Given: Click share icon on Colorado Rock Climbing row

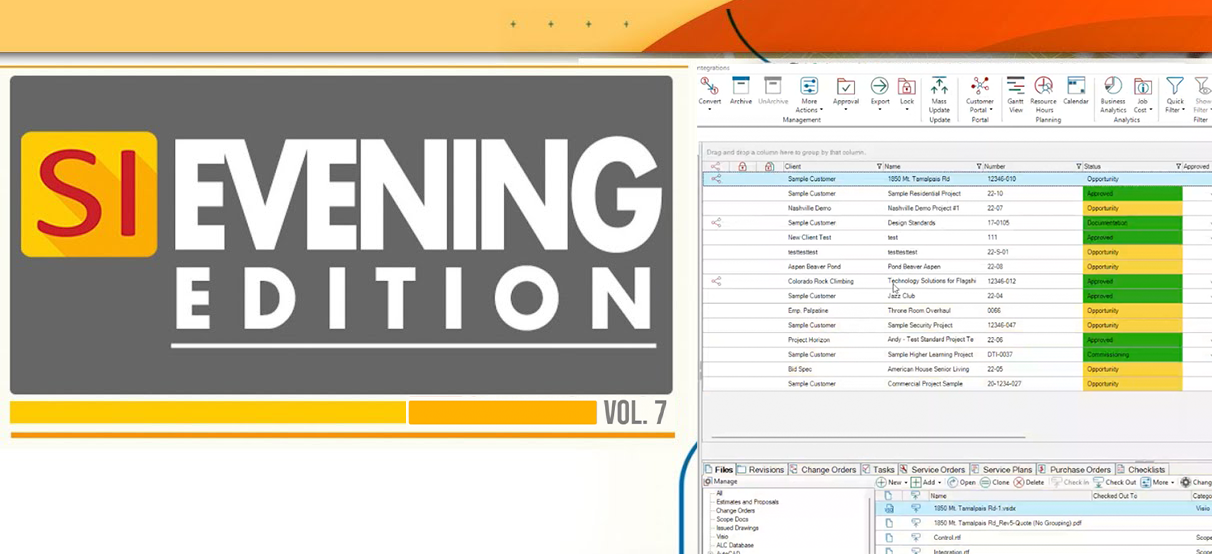Looking at the screenshot, I should [x=716, y=281].
